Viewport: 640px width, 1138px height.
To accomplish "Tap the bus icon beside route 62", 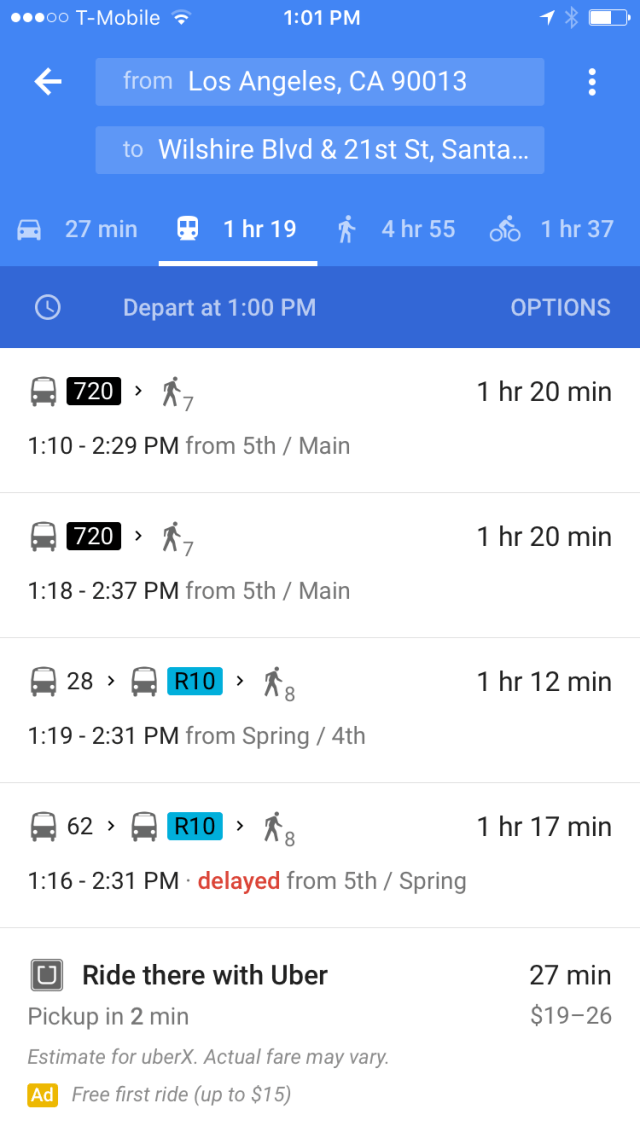I will (x=43, y=827).
